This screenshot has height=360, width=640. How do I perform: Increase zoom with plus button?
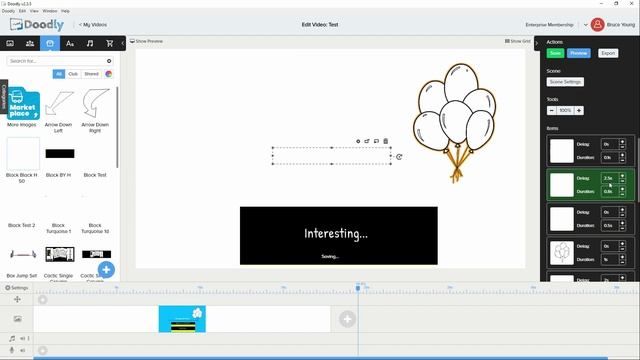(579, 111)
